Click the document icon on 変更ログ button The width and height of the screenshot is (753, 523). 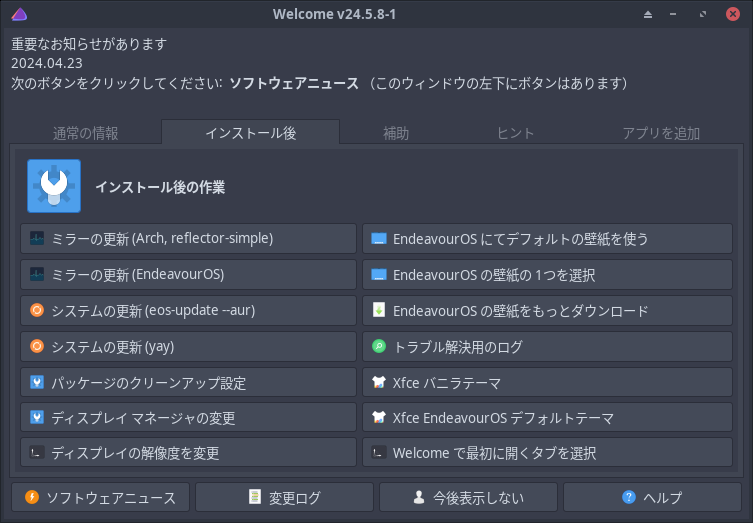[255, 497]
